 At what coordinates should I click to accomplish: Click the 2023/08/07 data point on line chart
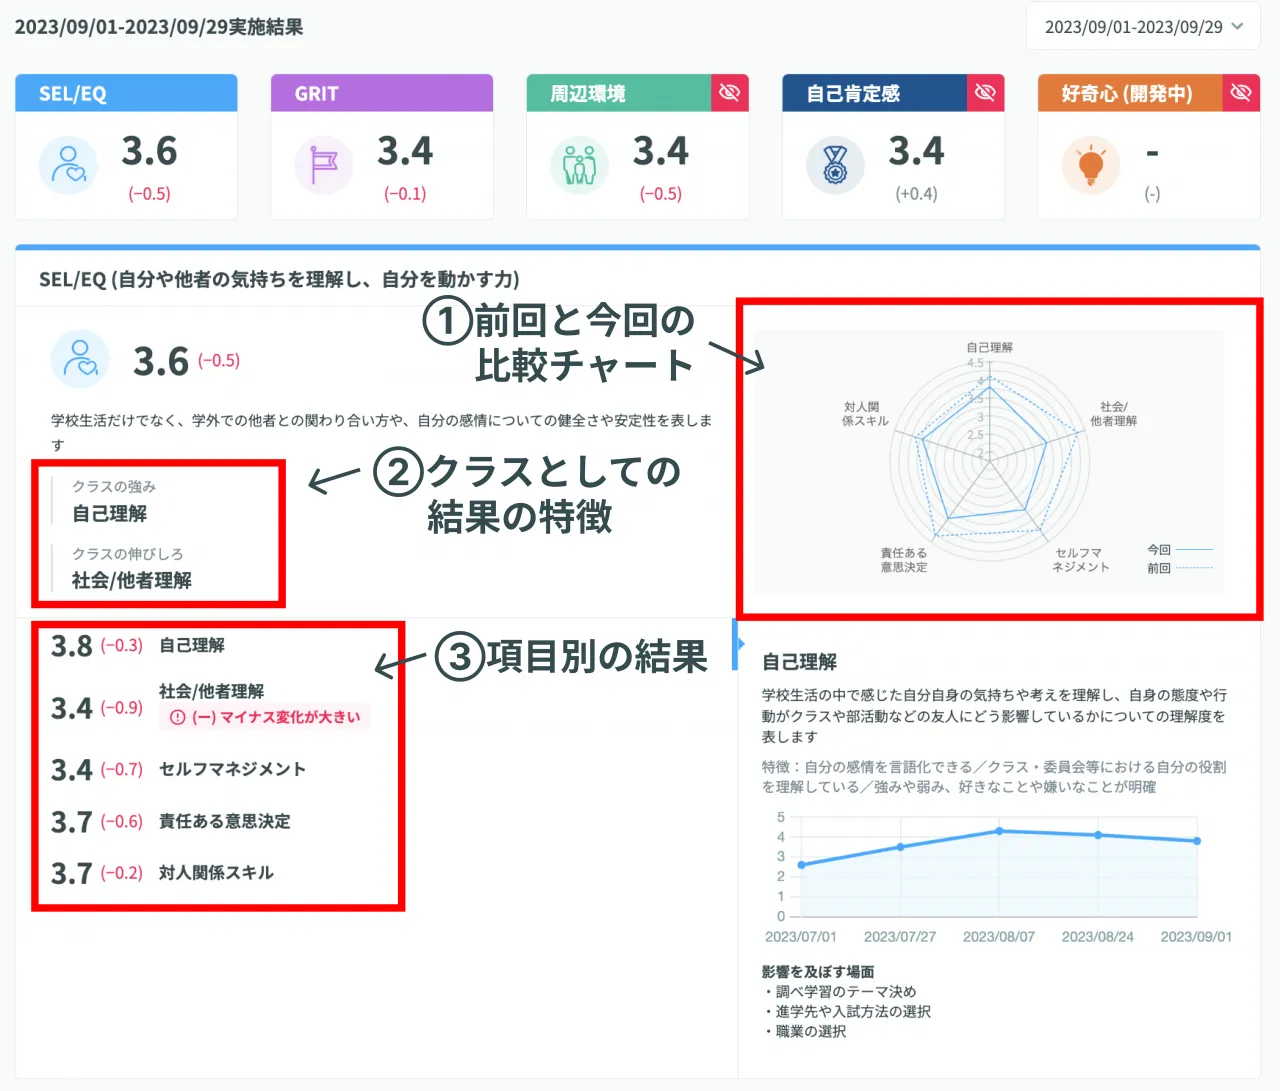tap(999, 831)
